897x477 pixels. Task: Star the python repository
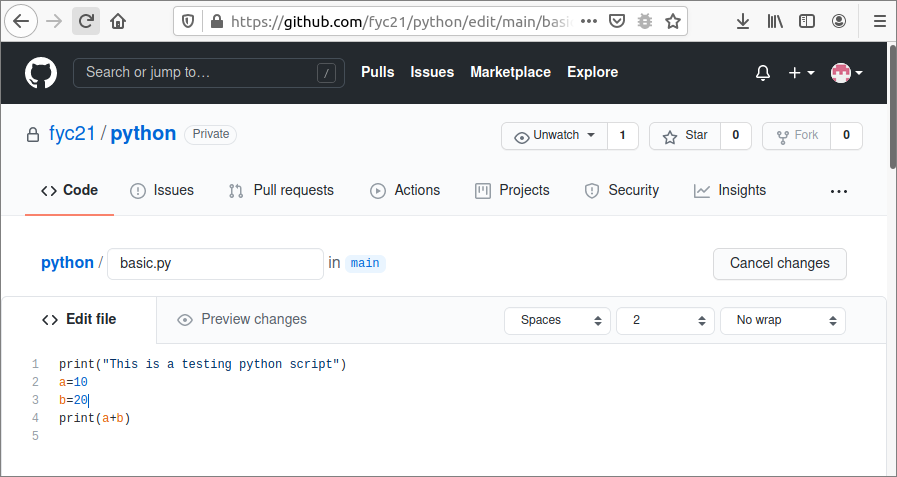tap(685, 136)
